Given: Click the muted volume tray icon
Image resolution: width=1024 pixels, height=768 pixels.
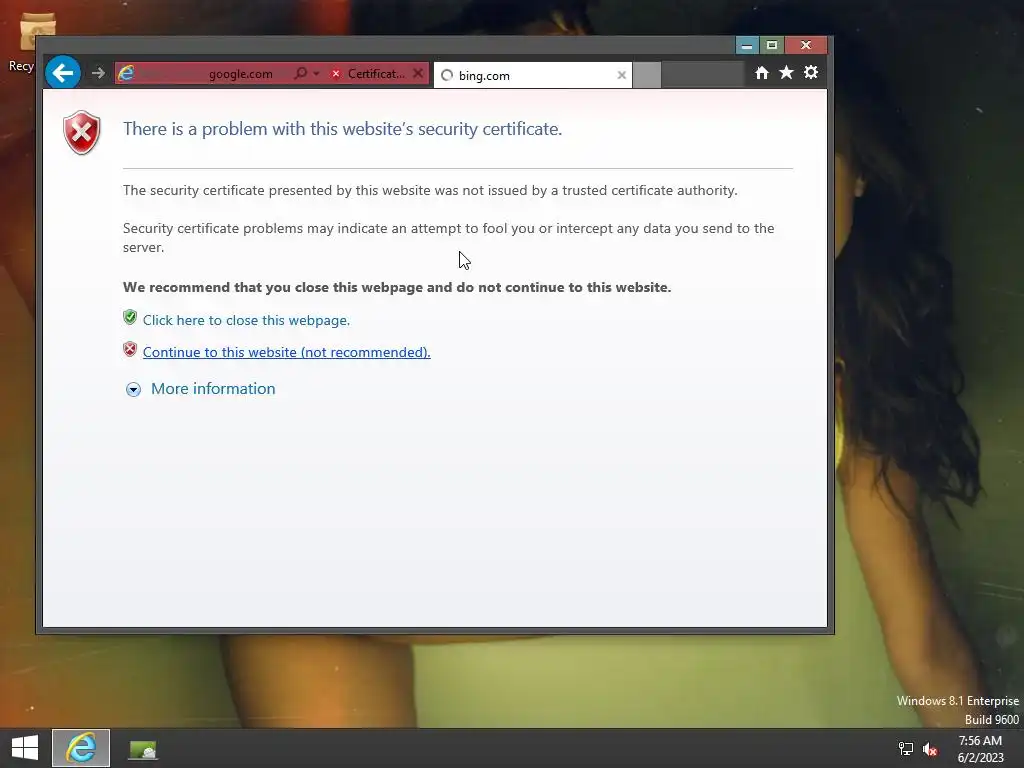Looking at the screenshot, I should click(930, 749).
